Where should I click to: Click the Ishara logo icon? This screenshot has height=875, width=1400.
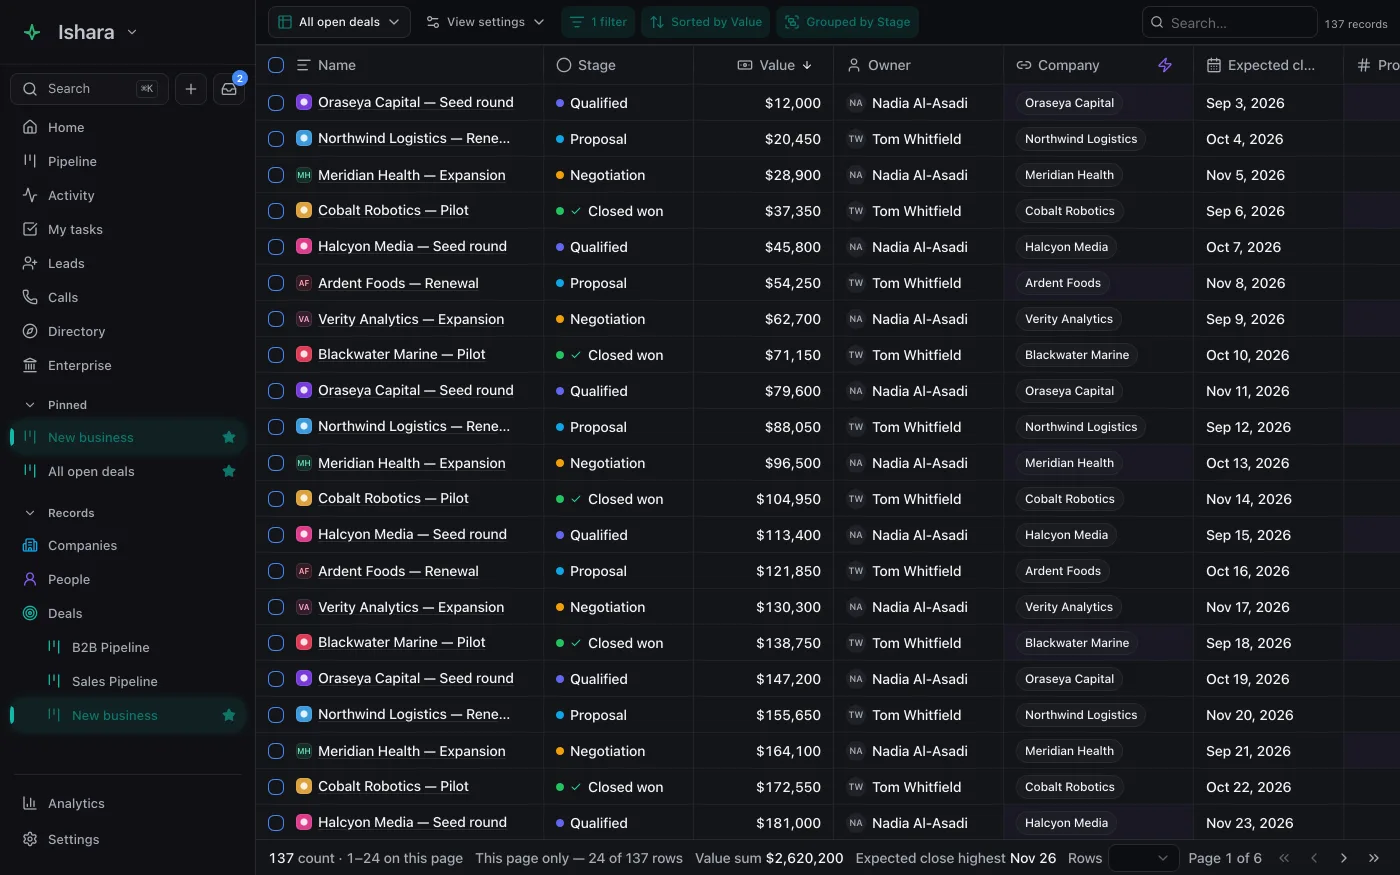(32, 32)
